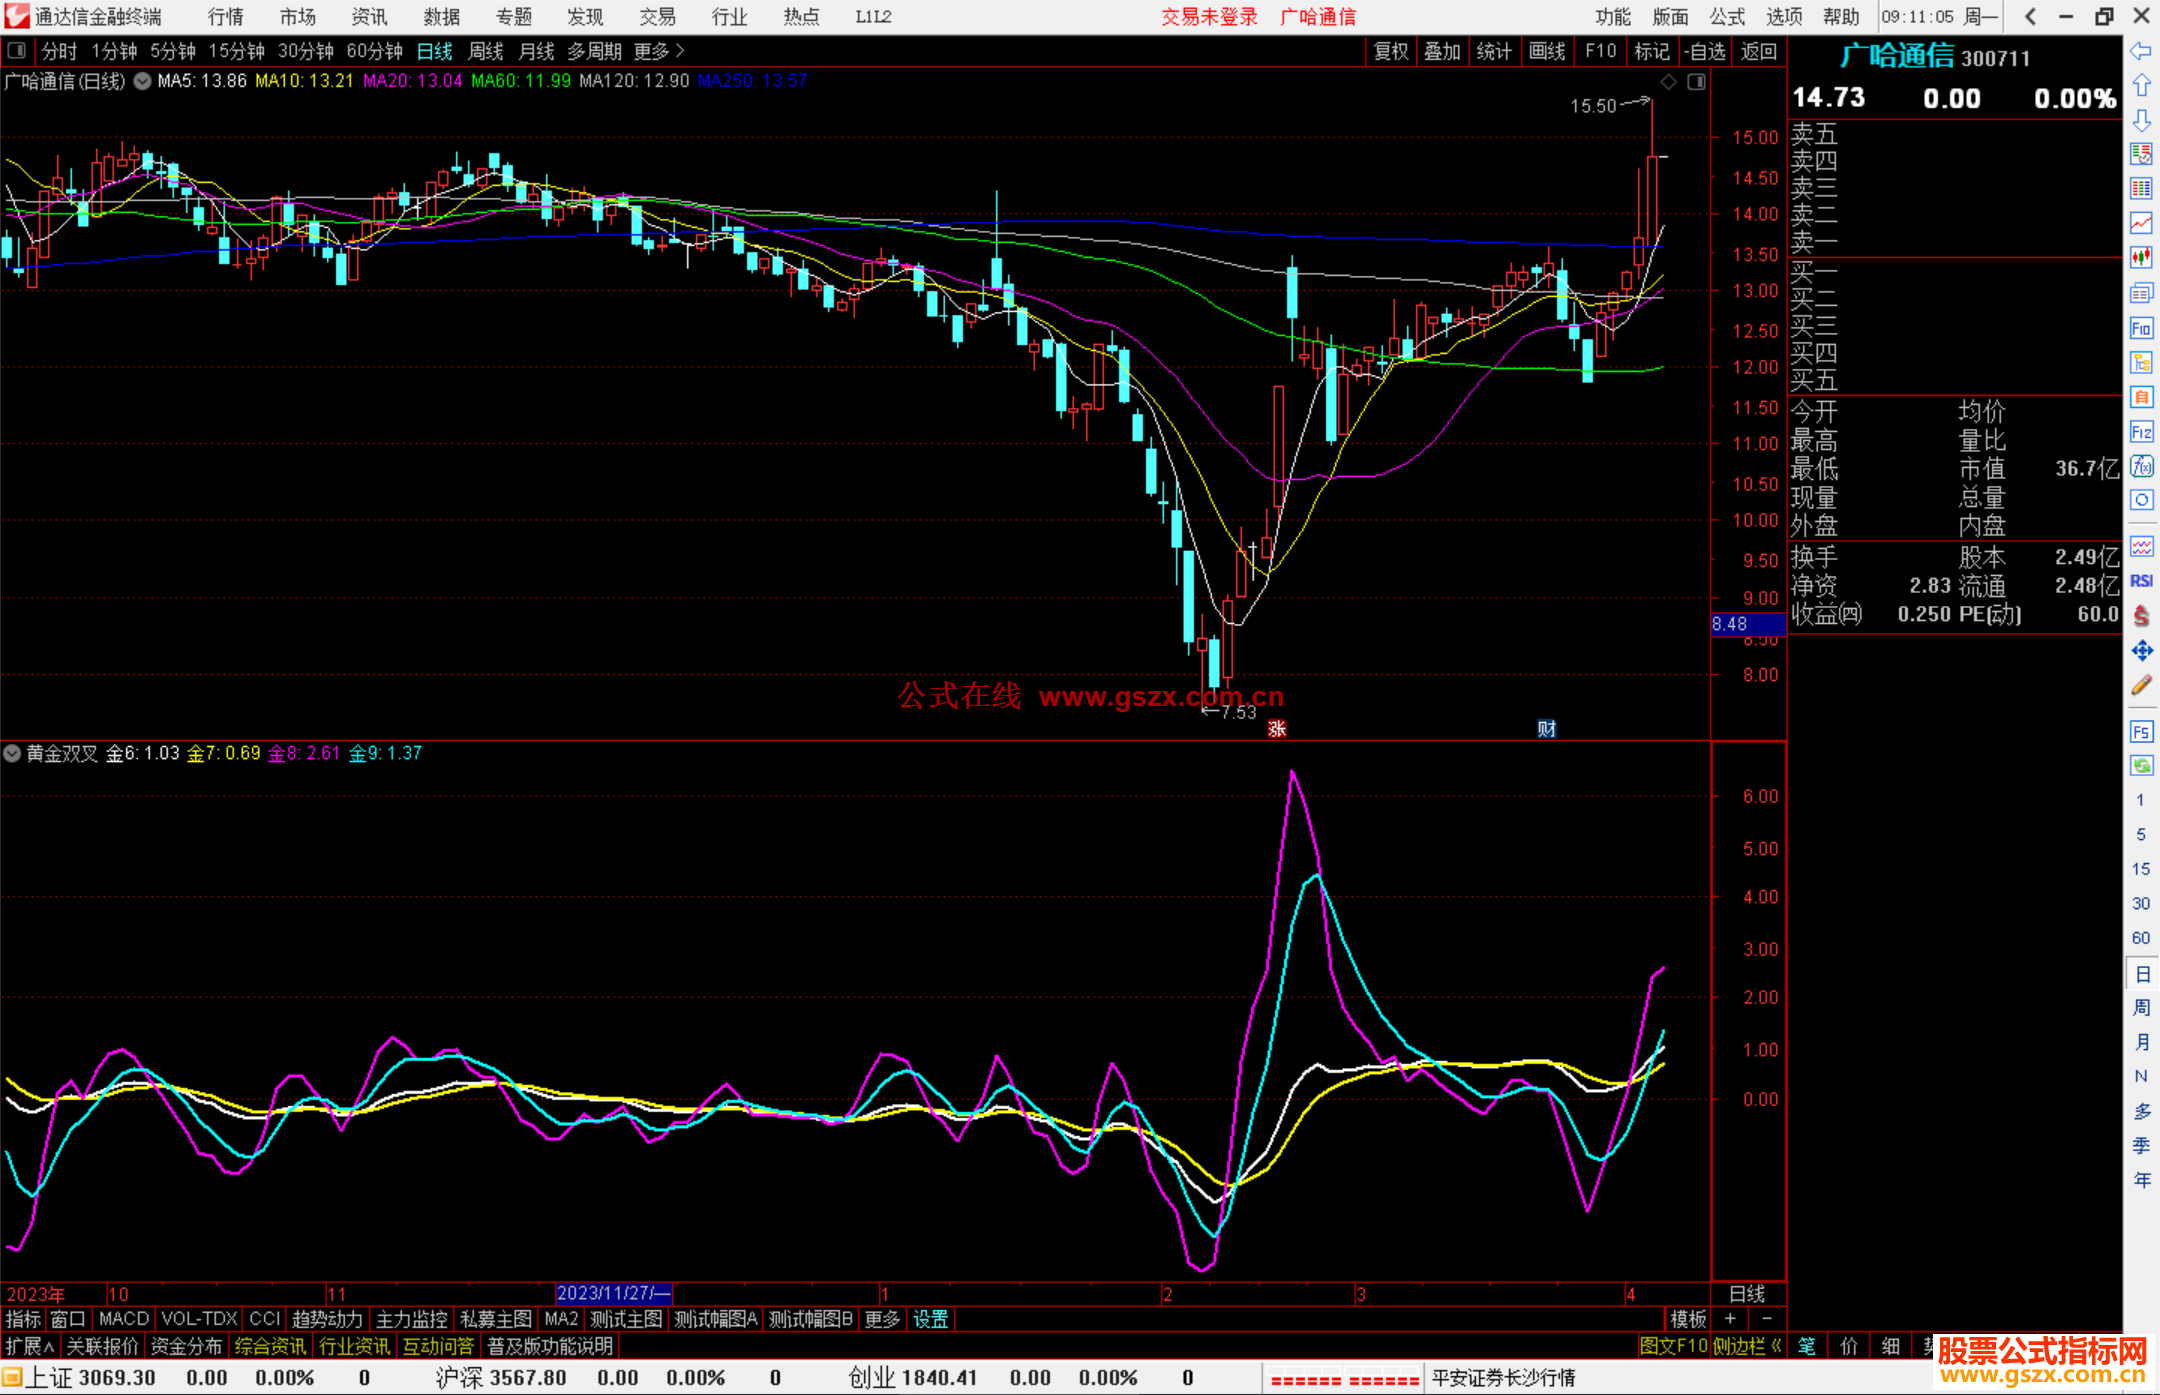Open the RSI indicator sidebar icon
Image resolution: width=2160 pixels, height=1395 pixels.
[x=2141, y=581]
